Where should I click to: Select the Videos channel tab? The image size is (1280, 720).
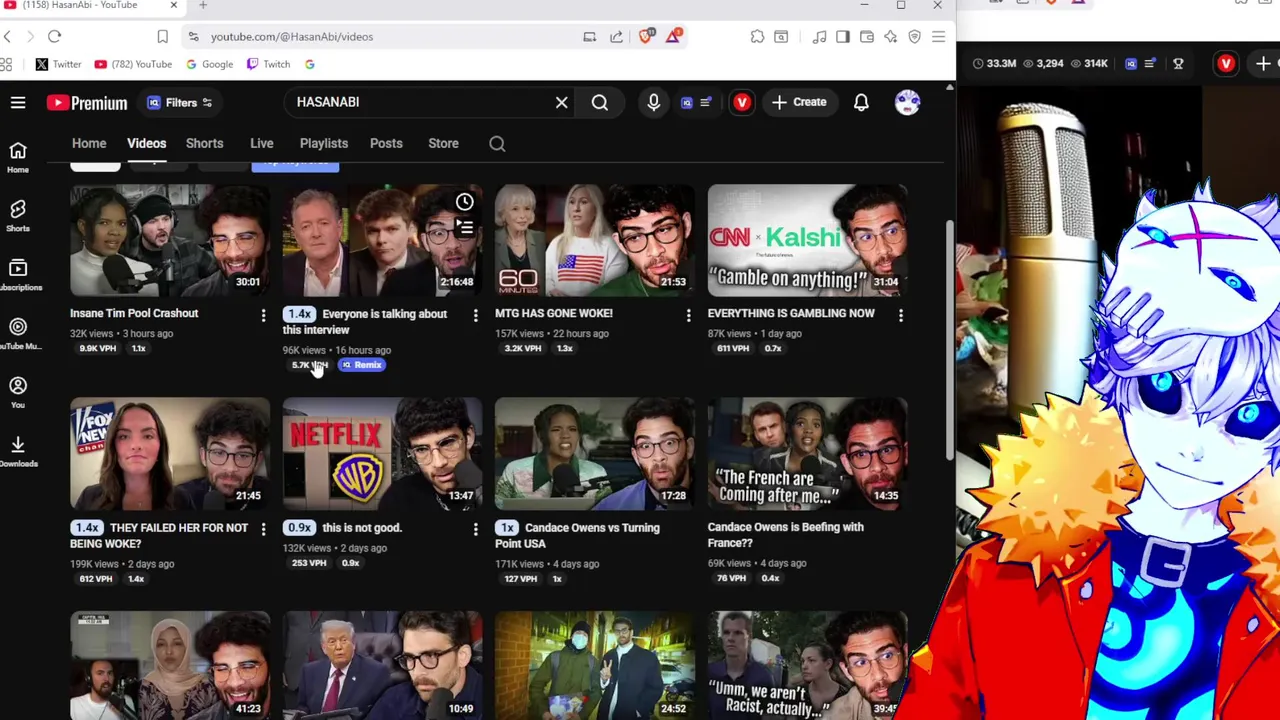click(146, 143)
